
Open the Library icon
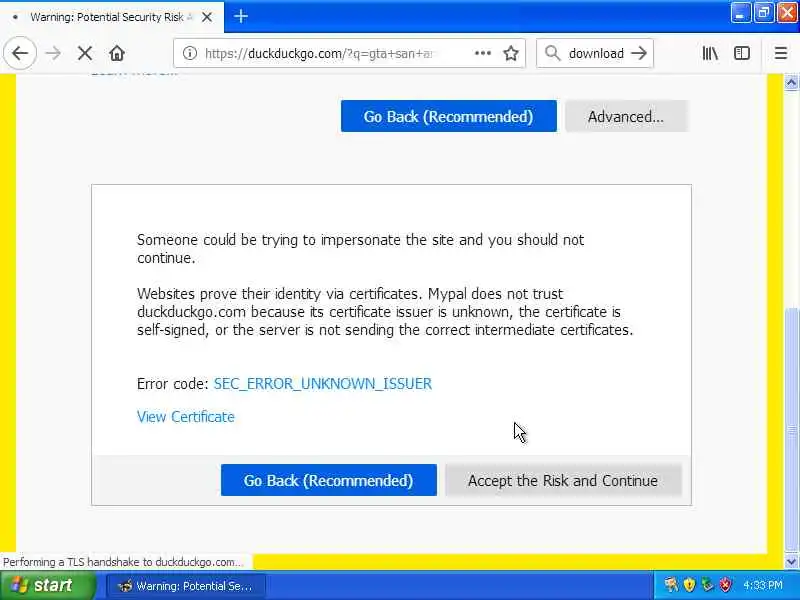(710, 53)
